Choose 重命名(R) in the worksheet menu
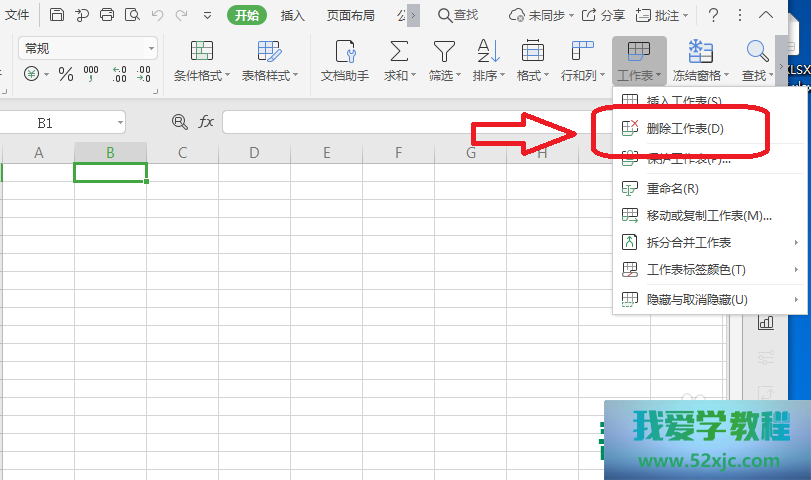This screenshot has height=480, width=811. 672,188
